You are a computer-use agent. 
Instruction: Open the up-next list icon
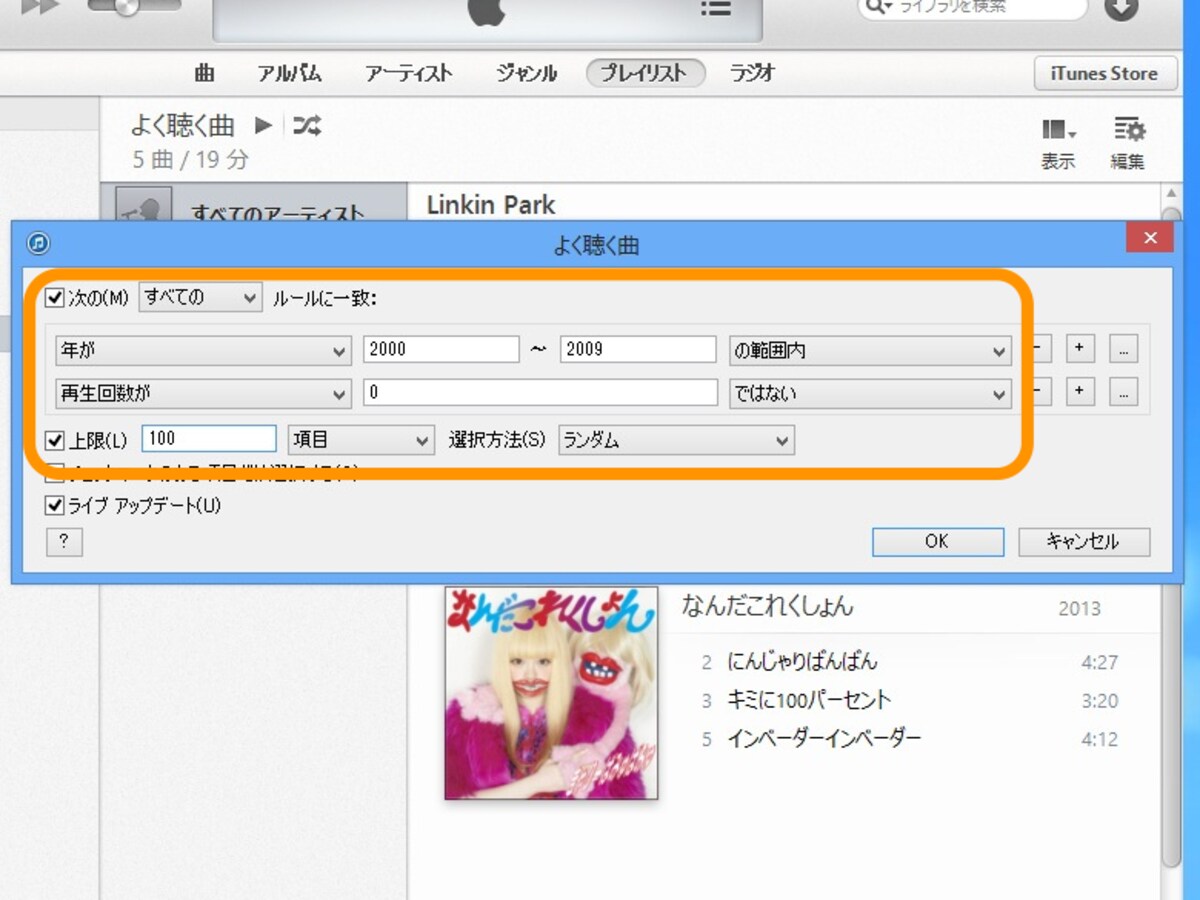tap(715, 8)
